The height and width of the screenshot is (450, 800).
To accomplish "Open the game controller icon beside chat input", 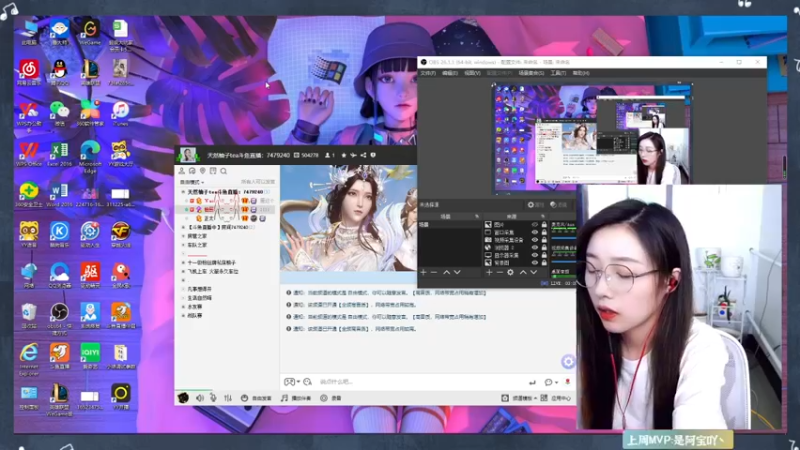I will tap(291, 382).
